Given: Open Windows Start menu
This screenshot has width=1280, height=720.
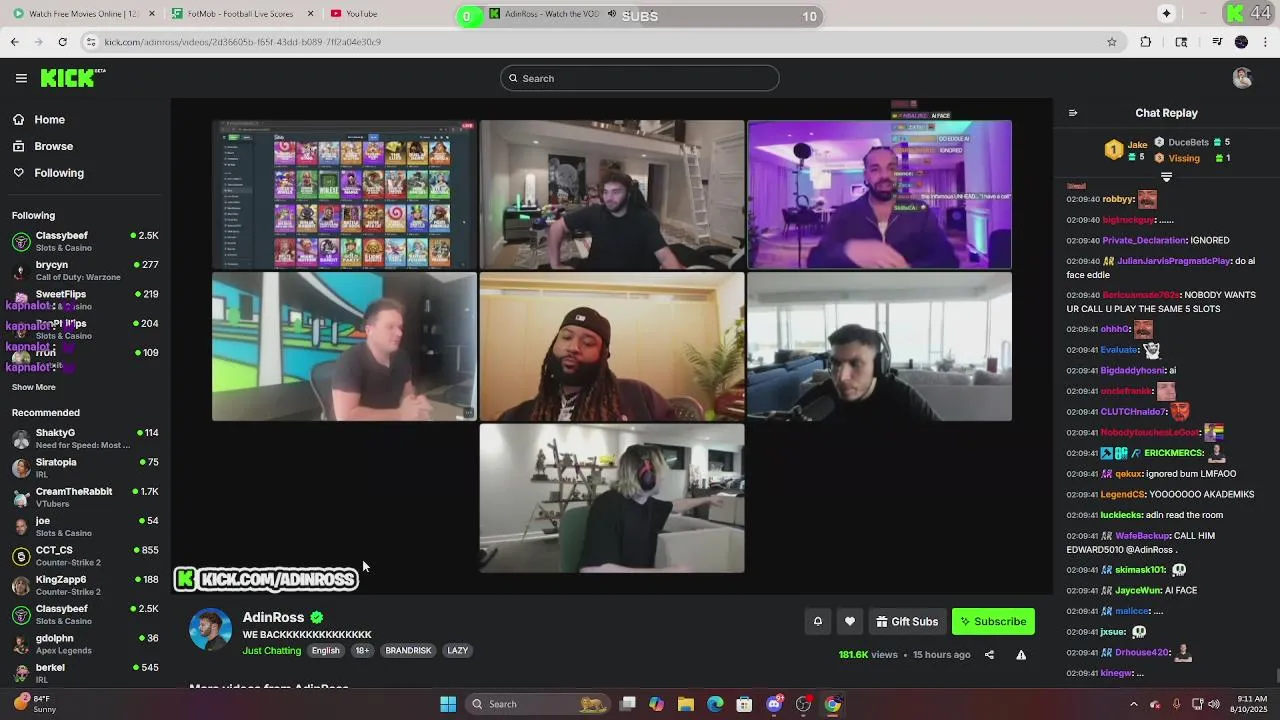Looking at the screenshot, I should click(x=448, y=704).
